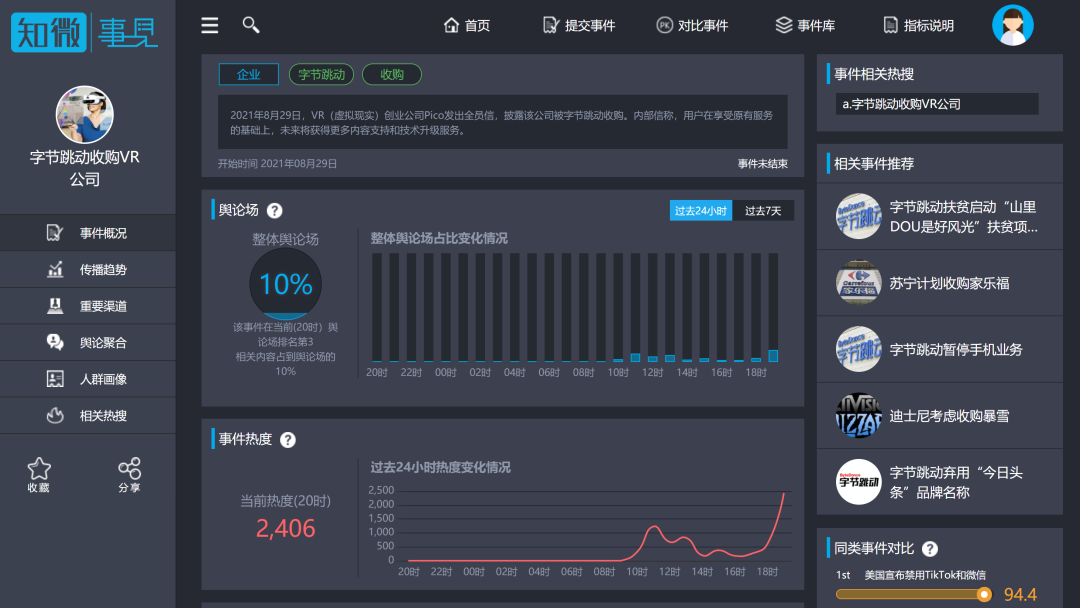Screen dimensions: 1080x608
Task: Click 开始时间 2021年08月29日 text
Action: coord(278,164)
